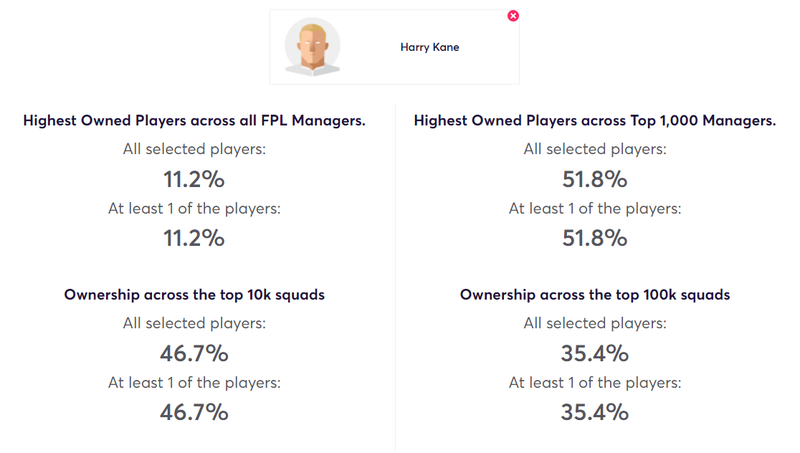This screenshot has width=800, height=453.
Task: Click 'Ownership across the top 10k squads' heading
Action: pyautogui.click(x=194, y=294)
